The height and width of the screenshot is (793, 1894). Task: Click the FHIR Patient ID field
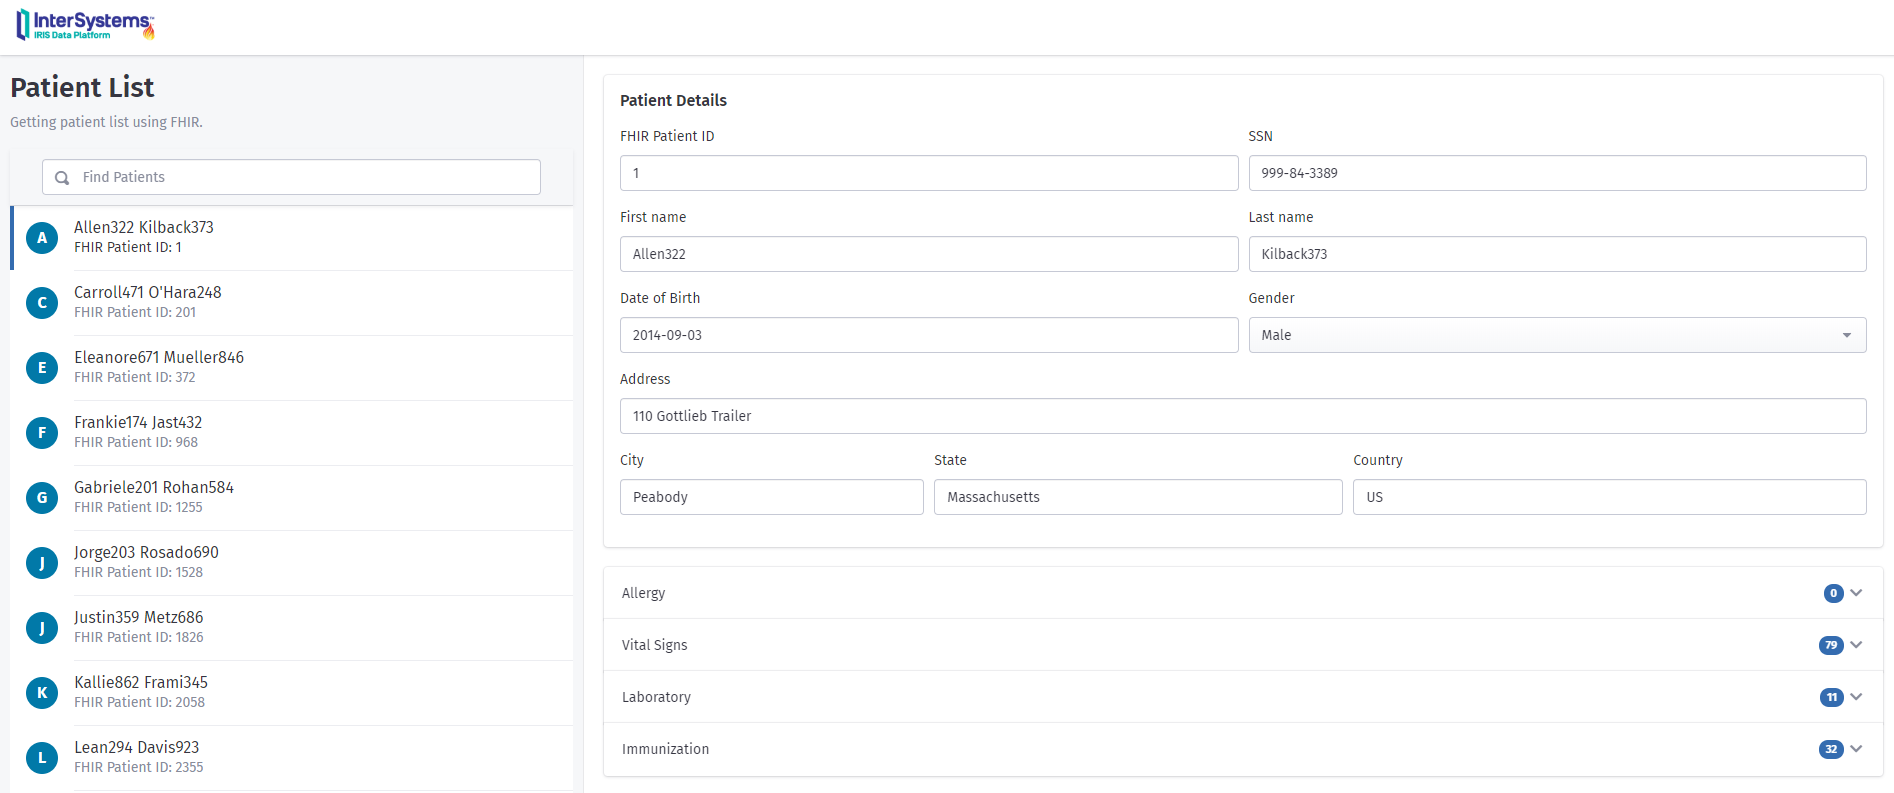click(x=929, y=173)
